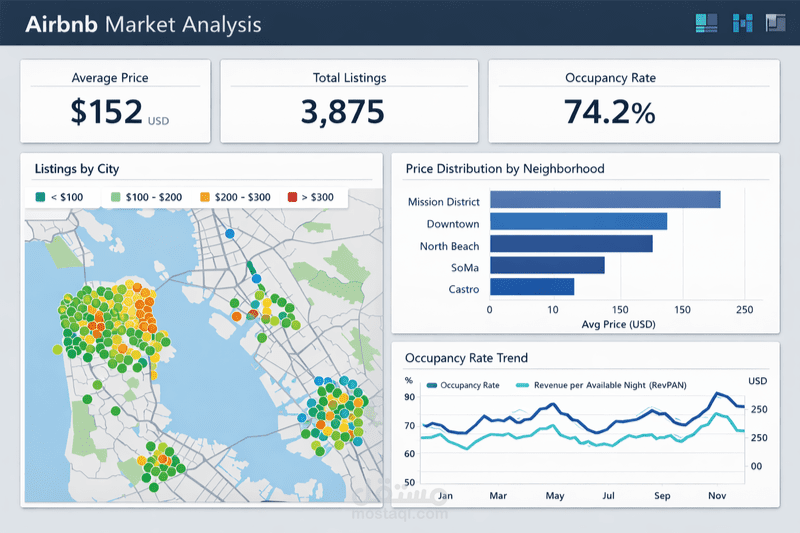Click the 'Sep' month label on trend chart
The image size is (800, 533).
[662, 495]
